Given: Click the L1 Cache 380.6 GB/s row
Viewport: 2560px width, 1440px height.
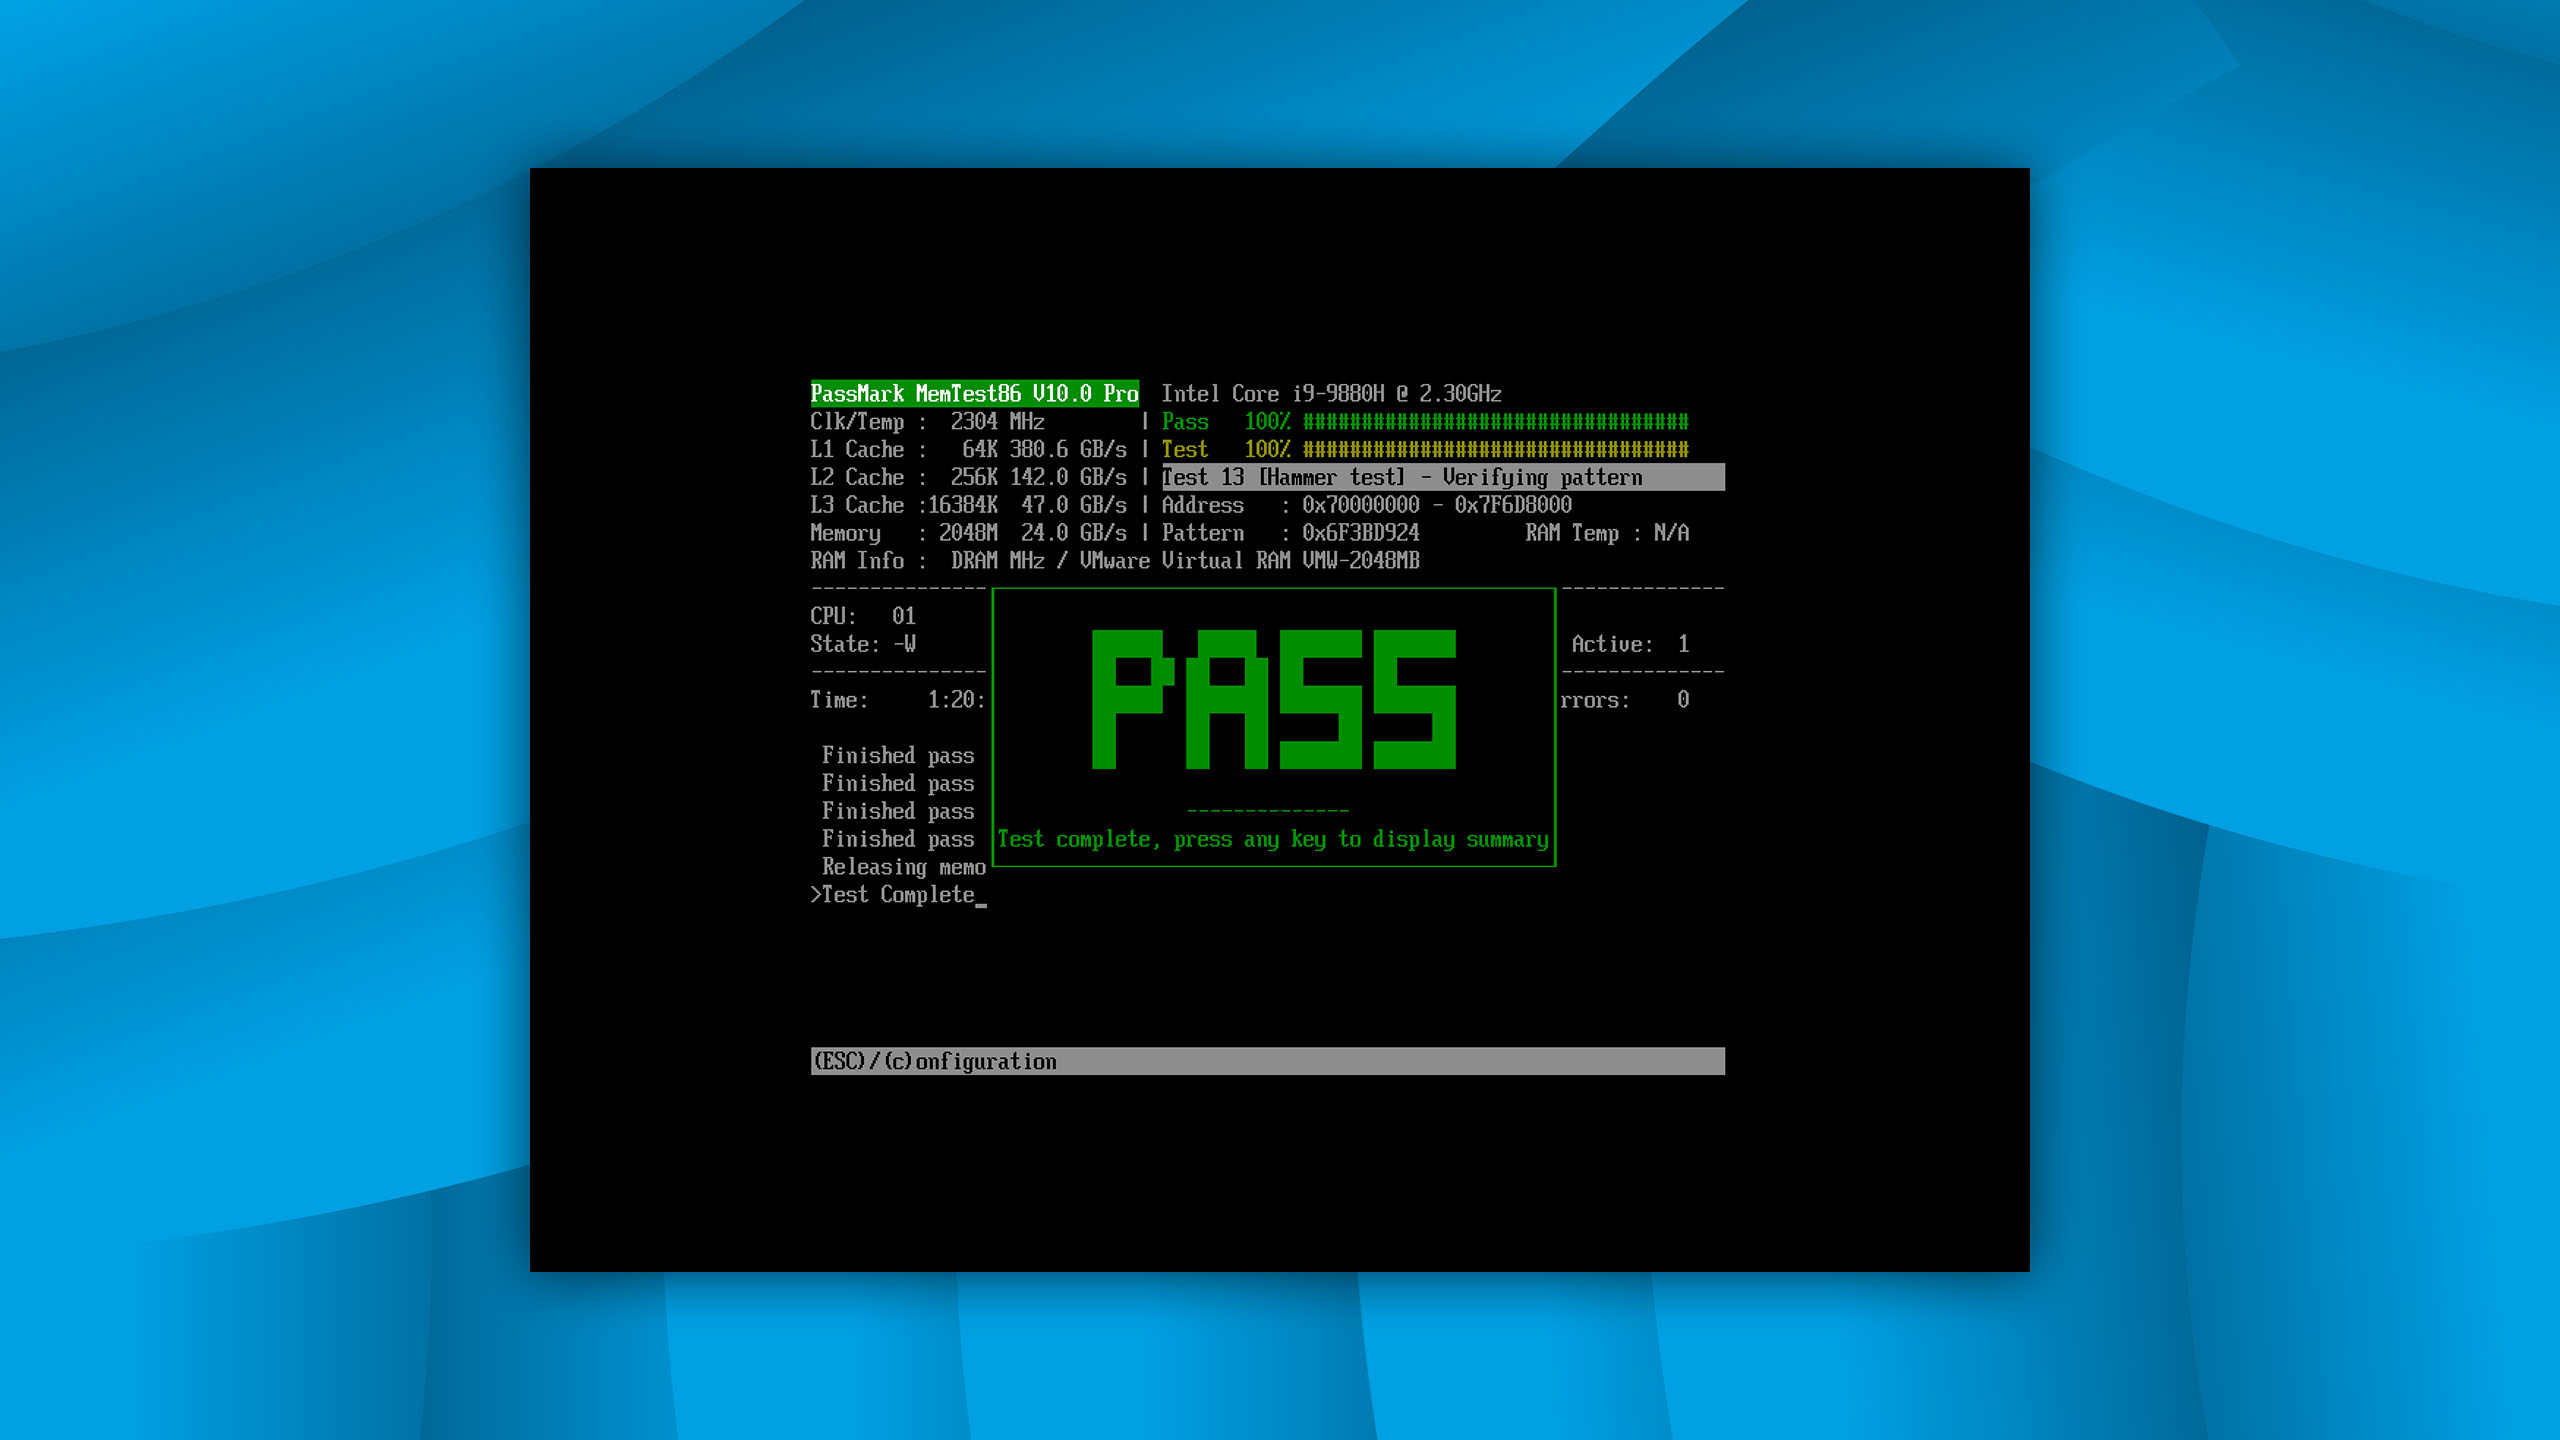Looking at the screenshot, I should click(x=968, y=450).
